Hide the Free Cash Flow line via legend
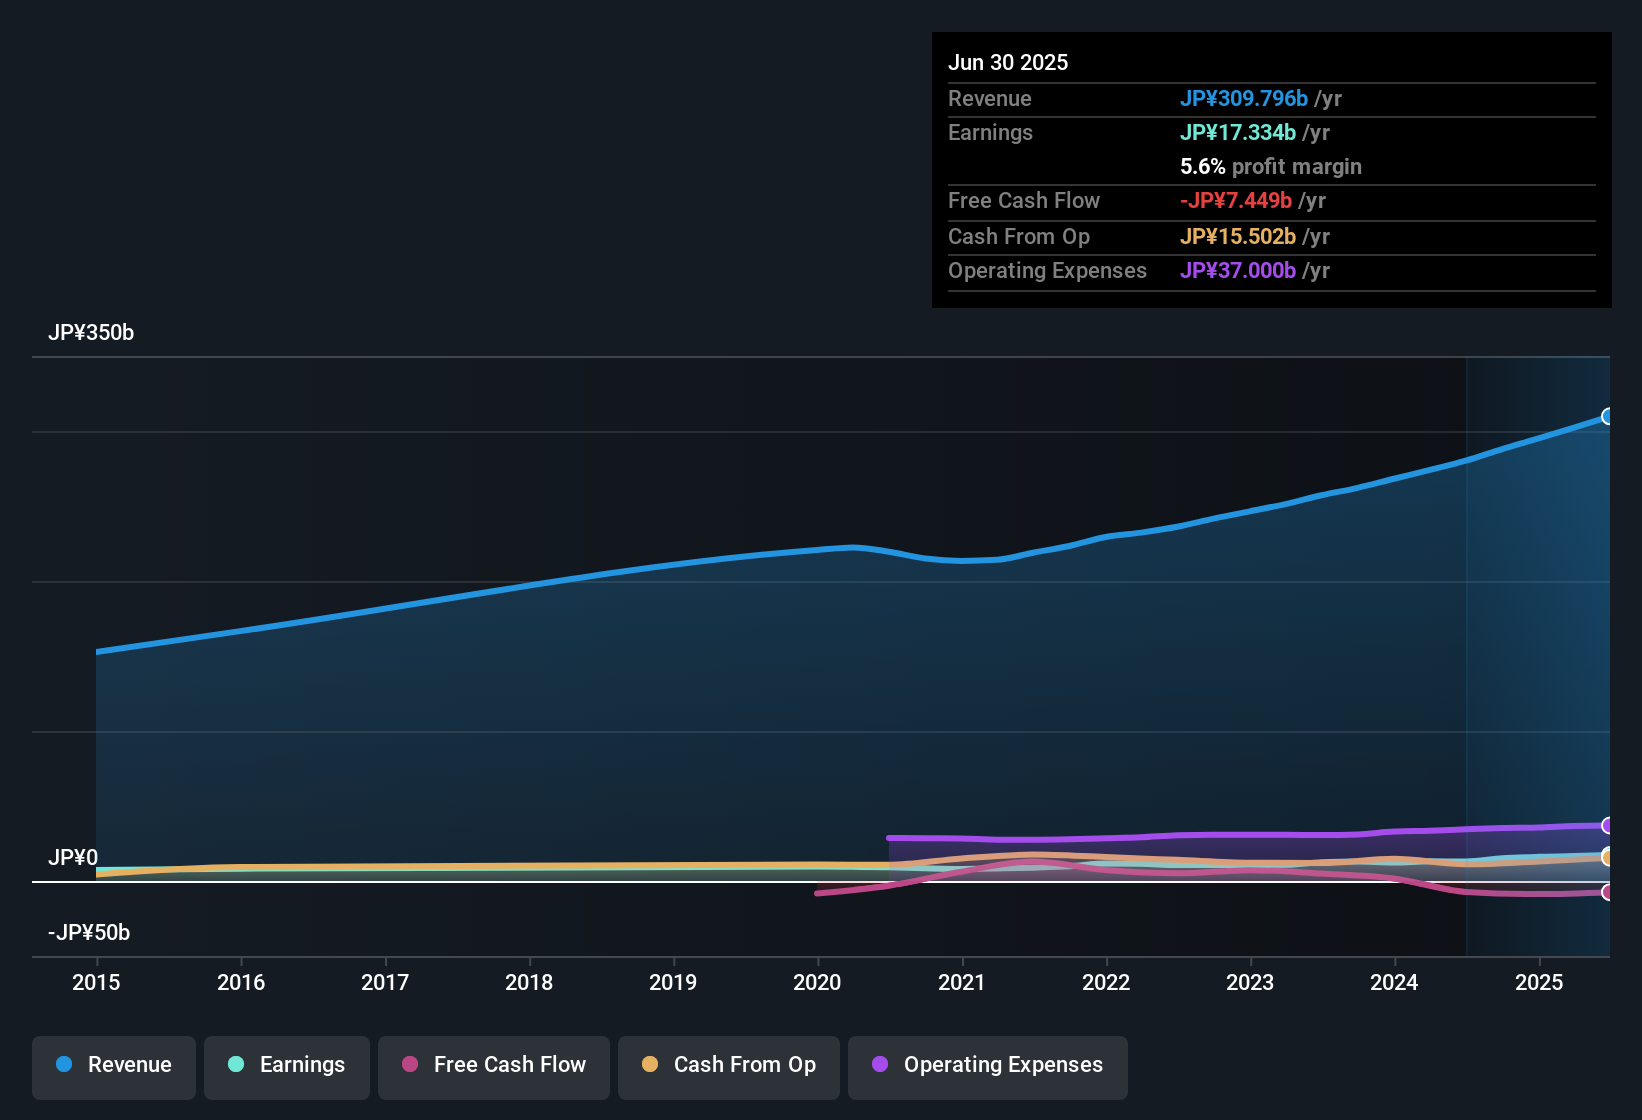 [x=493, y=1065]
